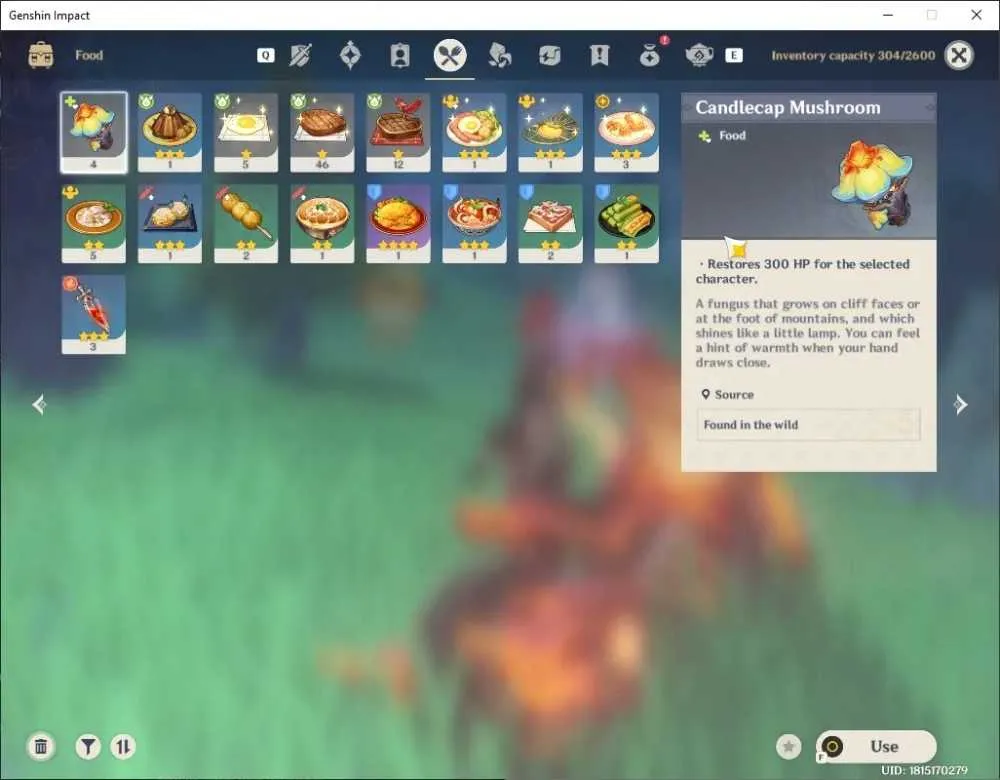
Task: Select the brown mound-shaped three-star dish
Action: point(170,133)
